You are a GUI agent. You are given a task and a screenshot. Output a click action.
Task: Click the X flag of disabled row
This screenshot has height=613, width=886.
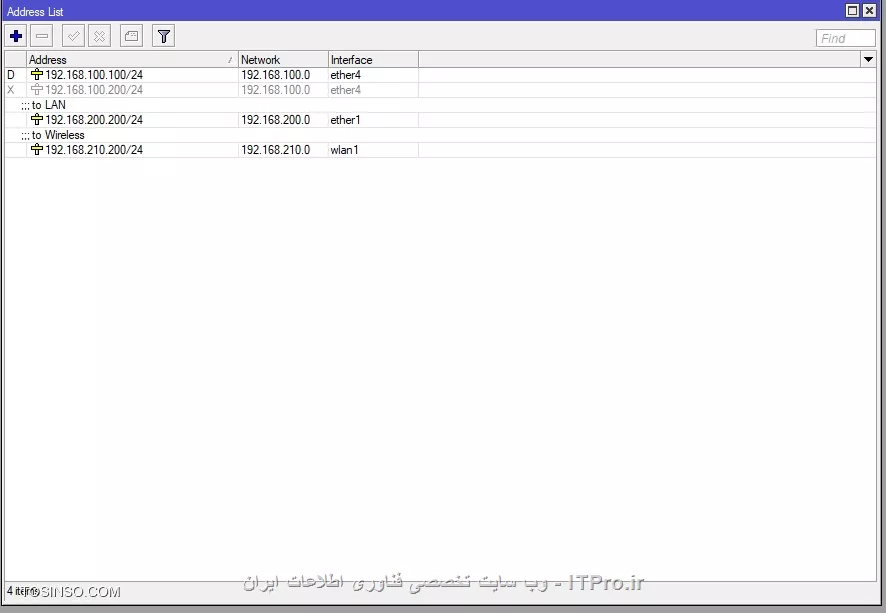pyautogui.click(x=11, y=90)
